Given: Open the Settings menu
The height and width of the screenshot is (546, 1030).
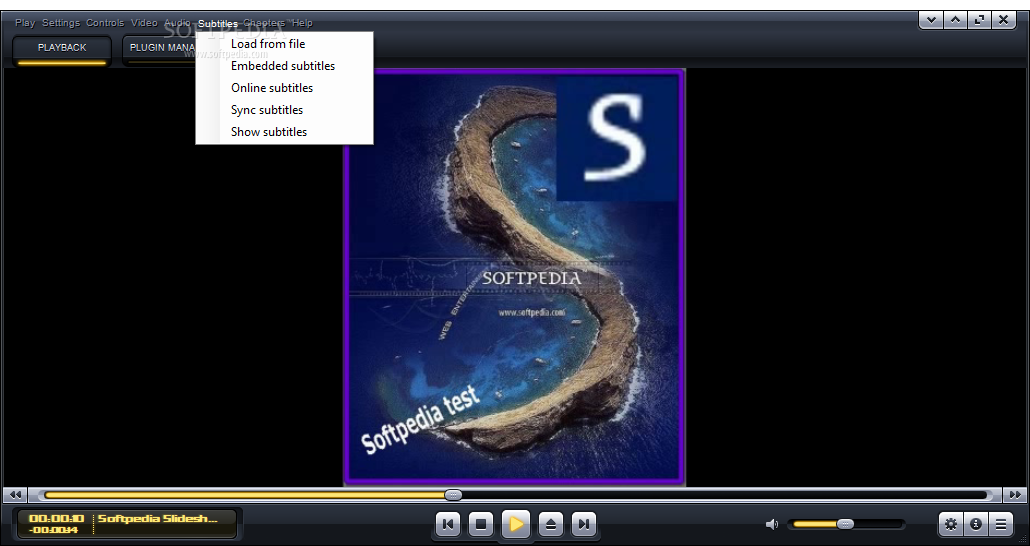Looking at the screenshot, I should [60, 22].
